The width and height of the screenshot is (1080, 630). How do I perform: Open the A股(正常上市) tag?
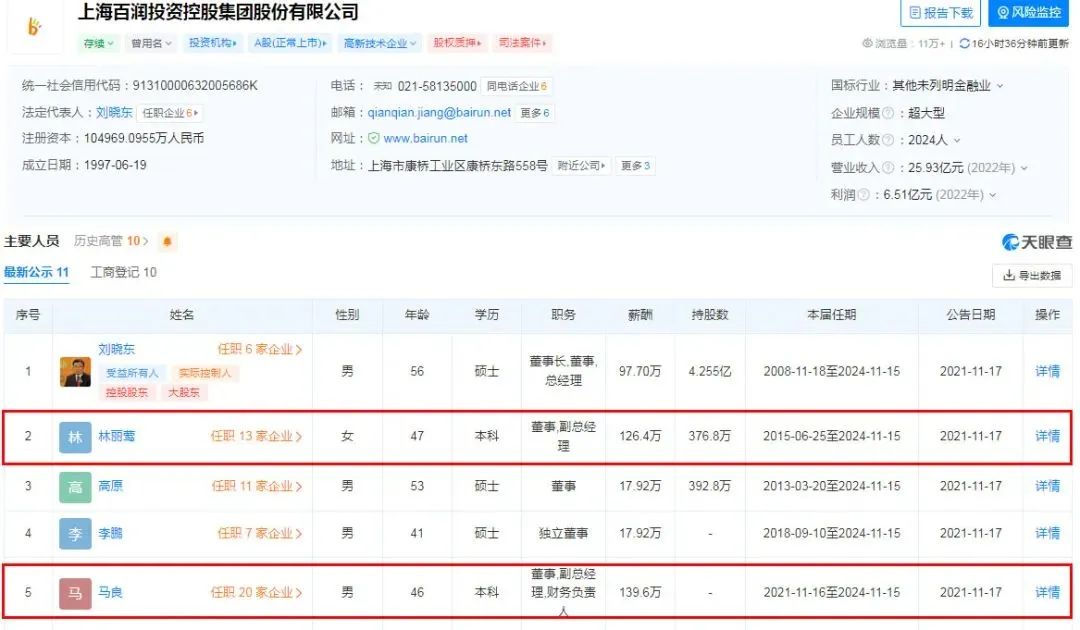(x=290, y=43)
